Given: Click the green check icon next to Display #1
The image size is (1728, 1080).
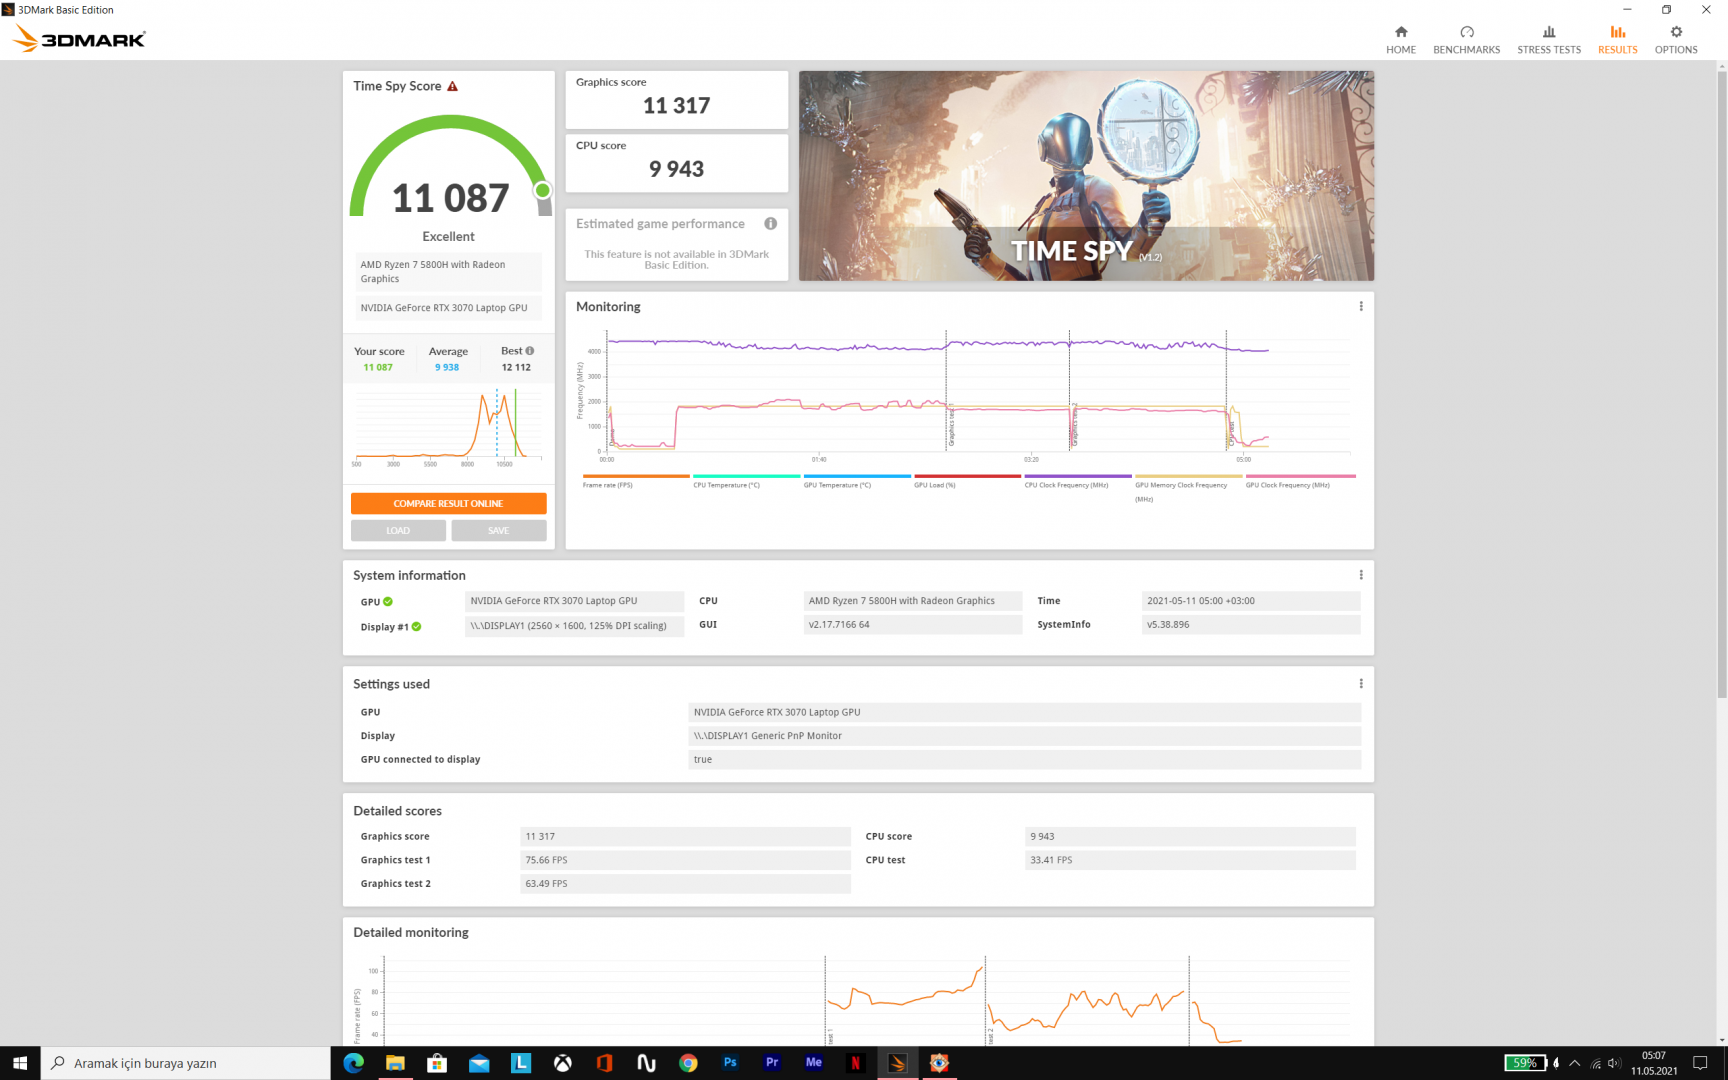Looking at the screenshot, I should click(416, 627).
